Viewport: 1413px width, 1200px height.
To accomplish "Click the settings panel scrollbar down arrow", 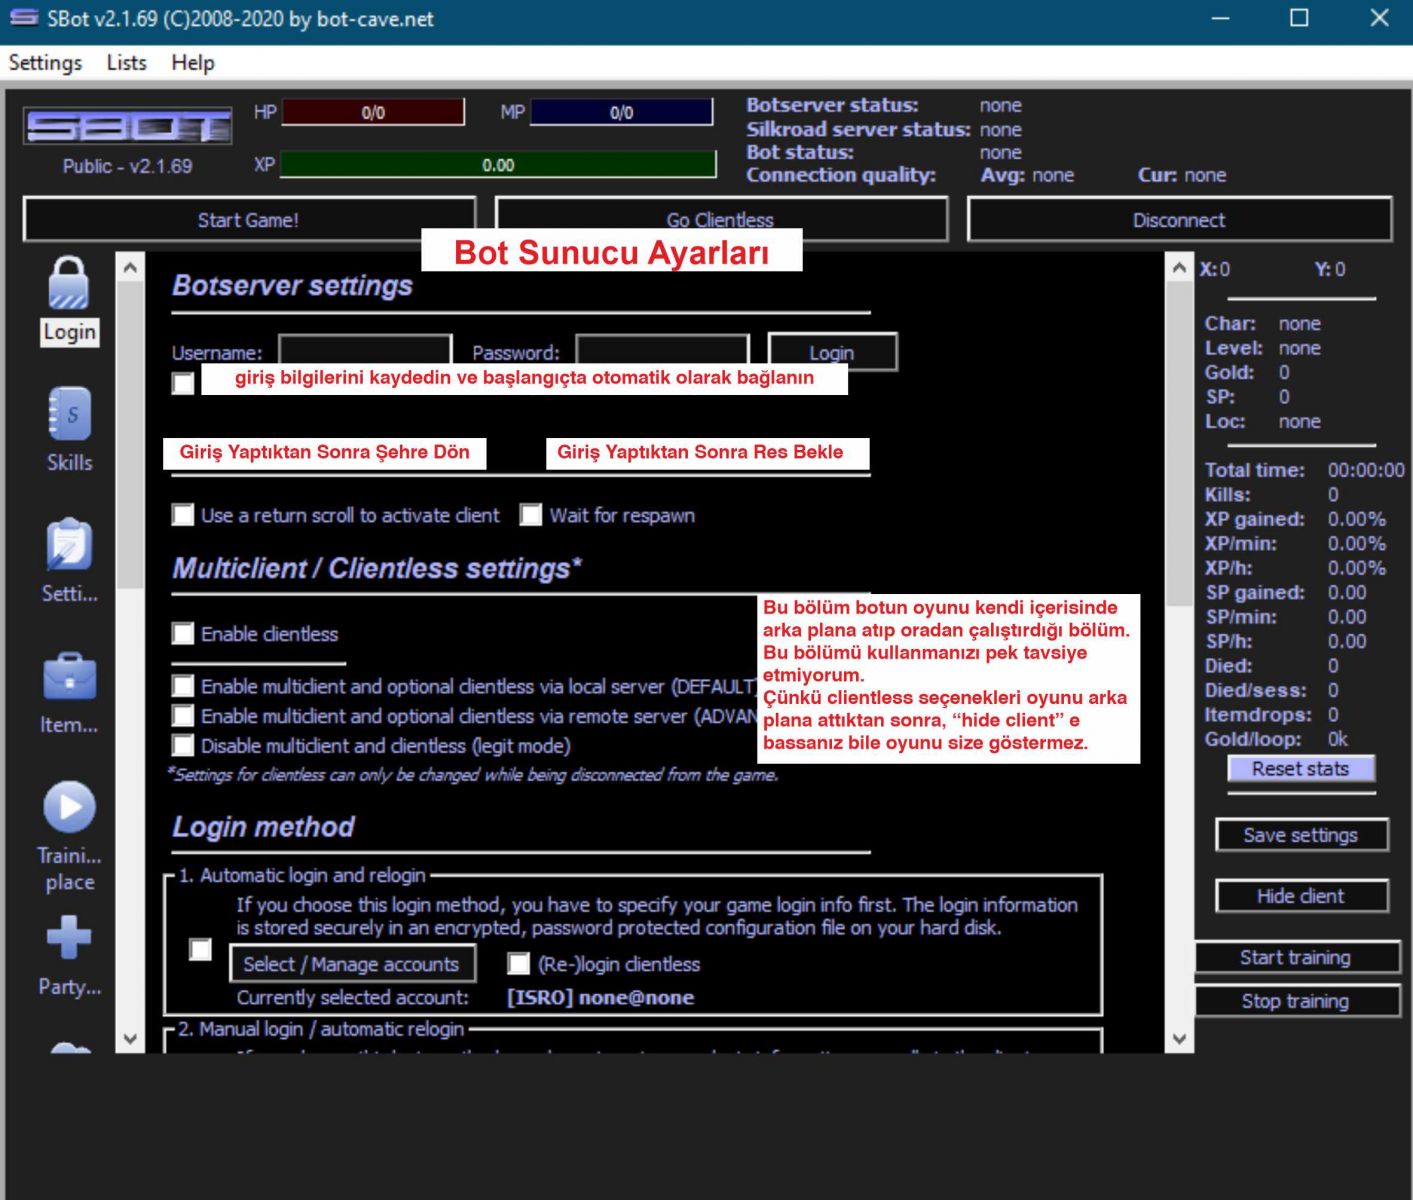I will pos(1180,1038).
